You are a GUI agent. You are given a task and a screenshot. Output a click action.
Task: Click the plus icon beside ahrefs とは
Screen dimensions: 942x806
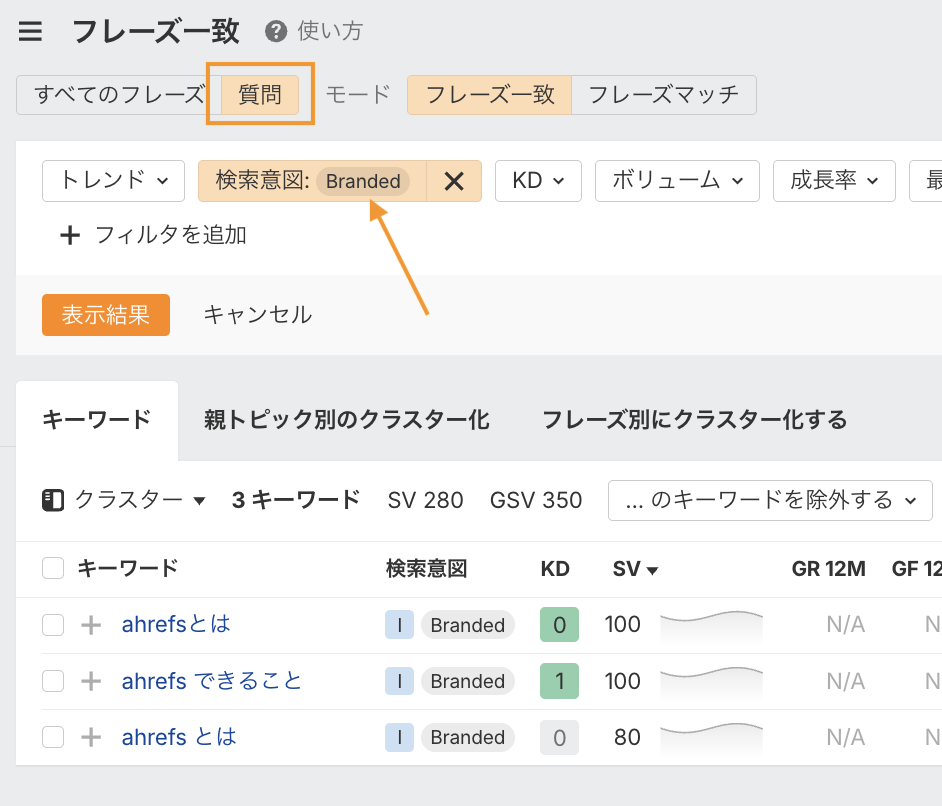point(90,737)
